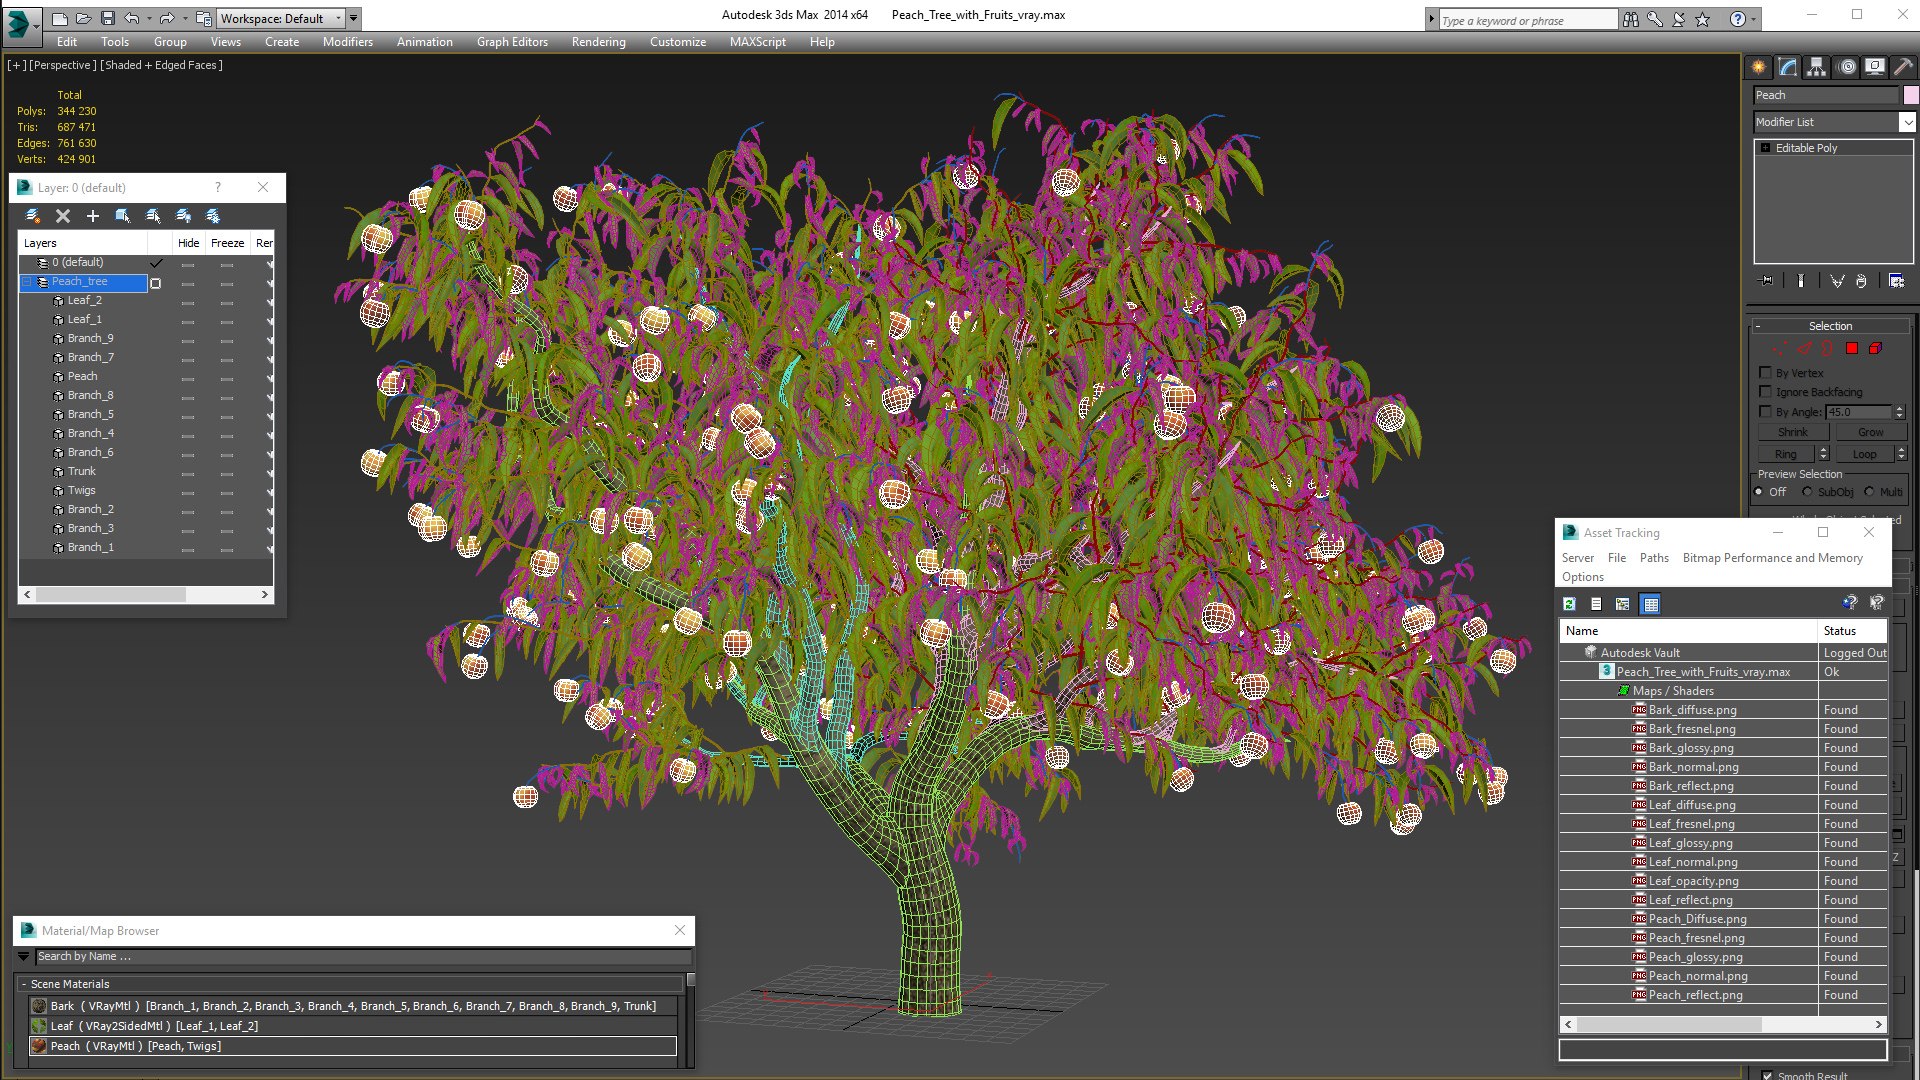Click the Perspective viewport label
Screen dimensions: 1920x1080
[63, 65]
